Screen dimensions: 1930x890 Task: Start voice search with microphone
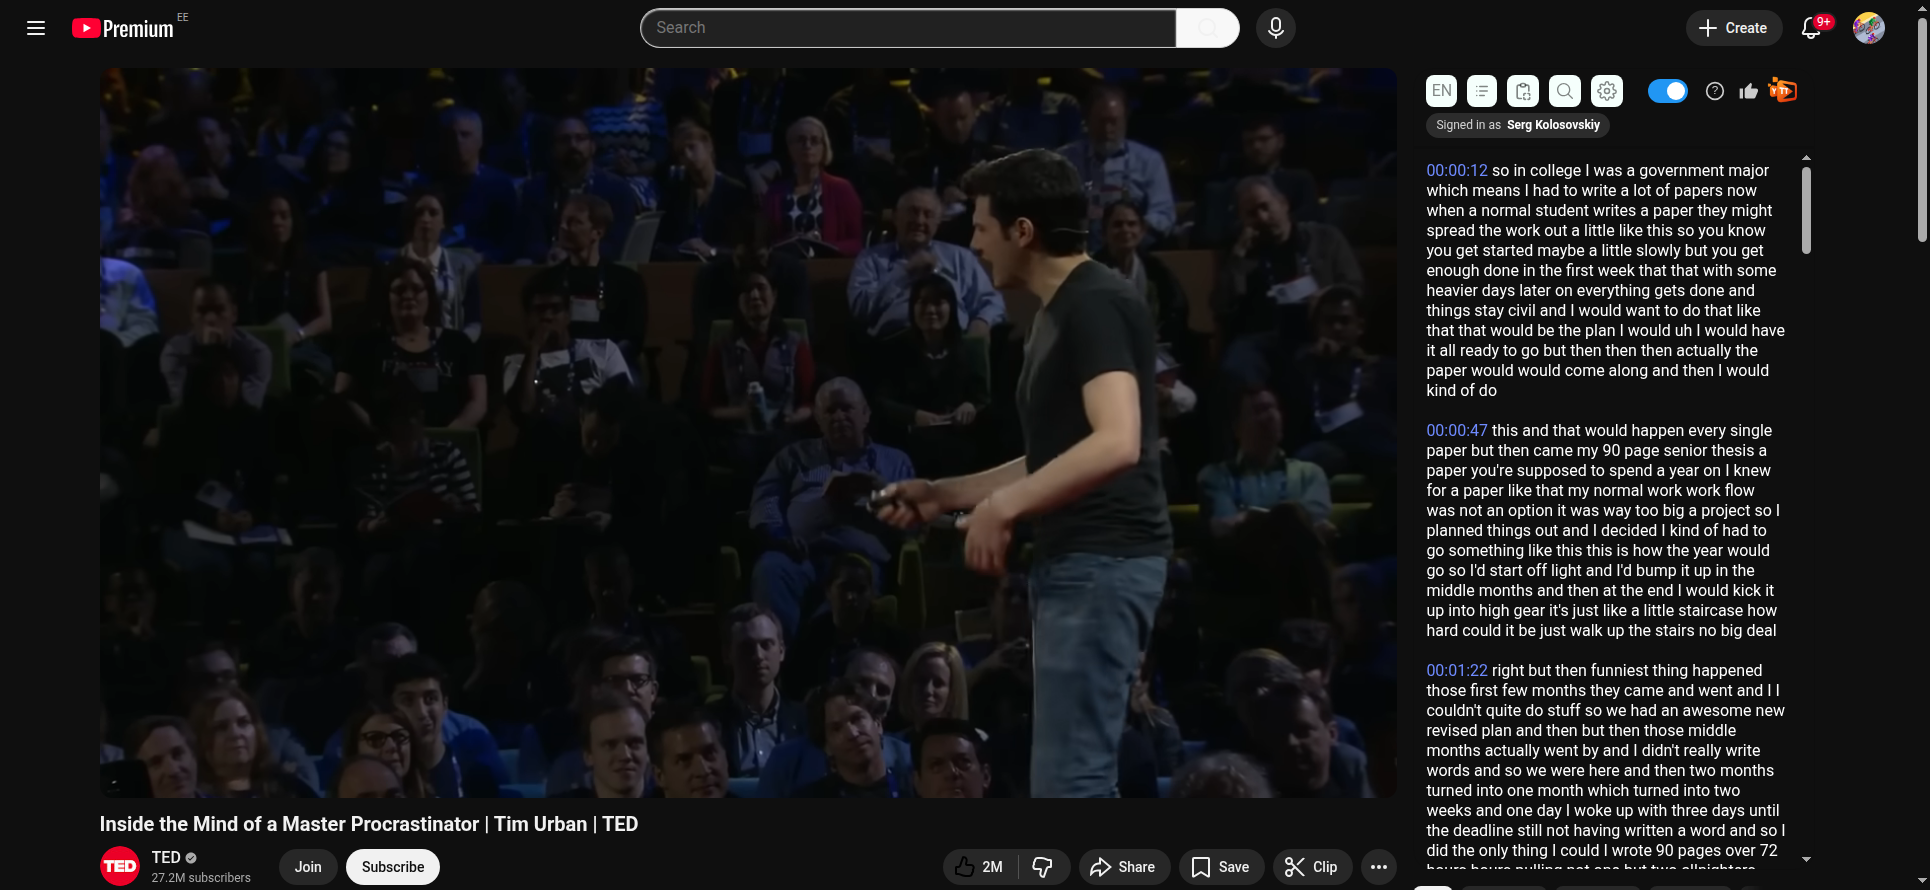[x=1276, y=28]
